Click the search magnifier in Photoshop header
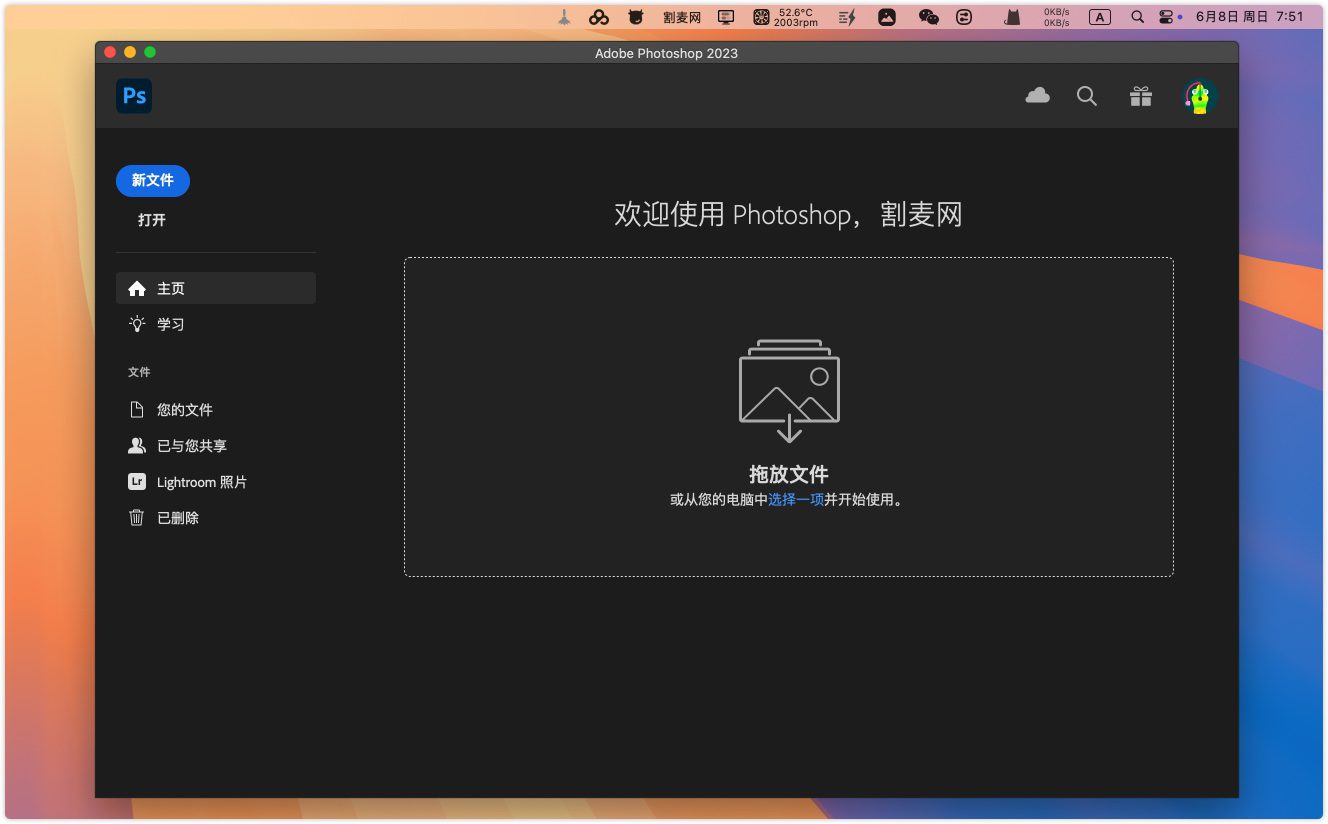This screenshot has height=824, width=1328. pos(1087,96)
